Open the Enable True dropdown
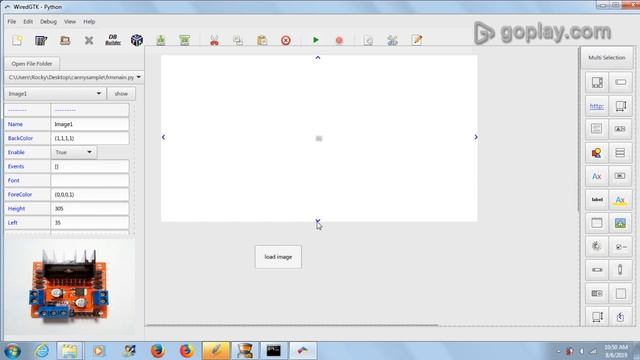640x360 pixels. pyautogui.click(x=74, y=152)
